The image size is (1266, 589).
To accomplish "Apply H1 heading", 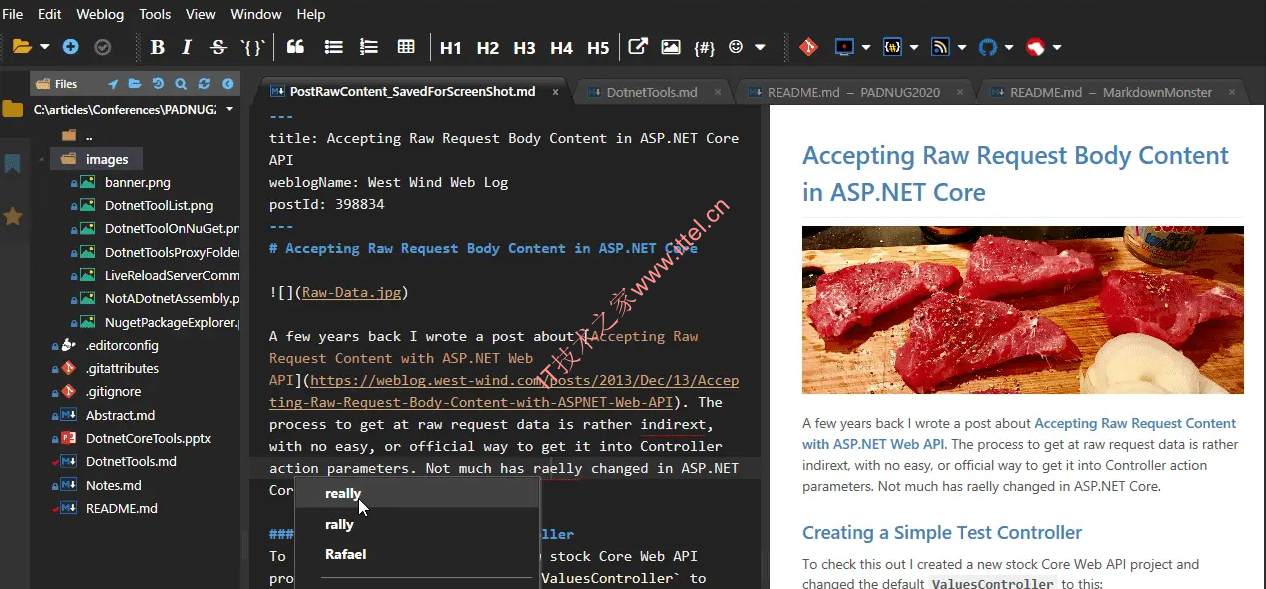I will point(451,48).
